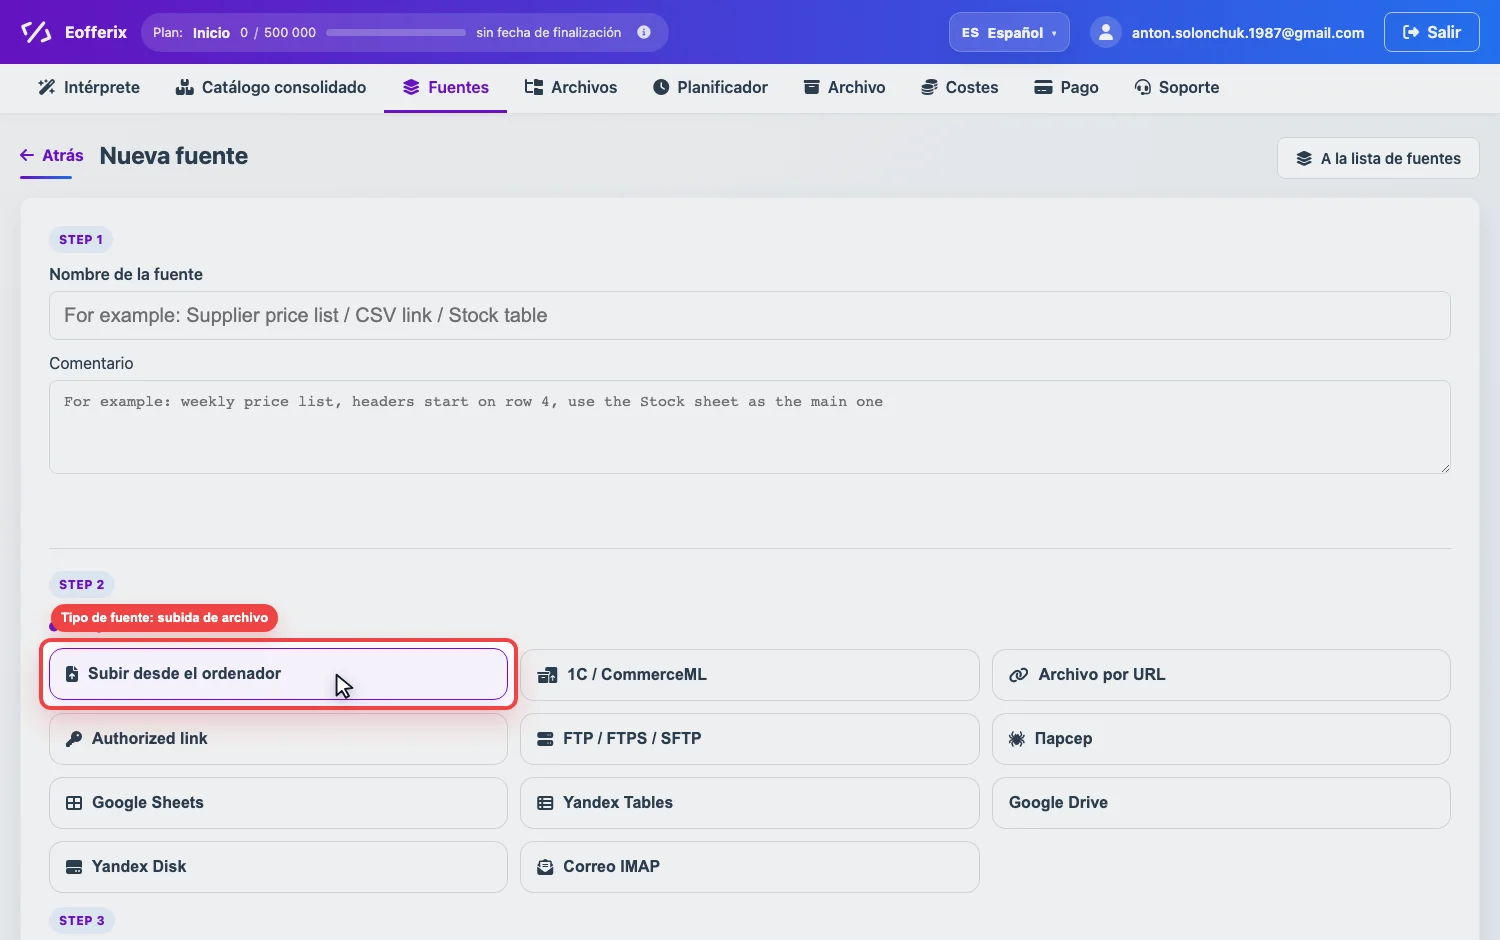Click the 1C / CommerceML boxes icon

[547, 675]
